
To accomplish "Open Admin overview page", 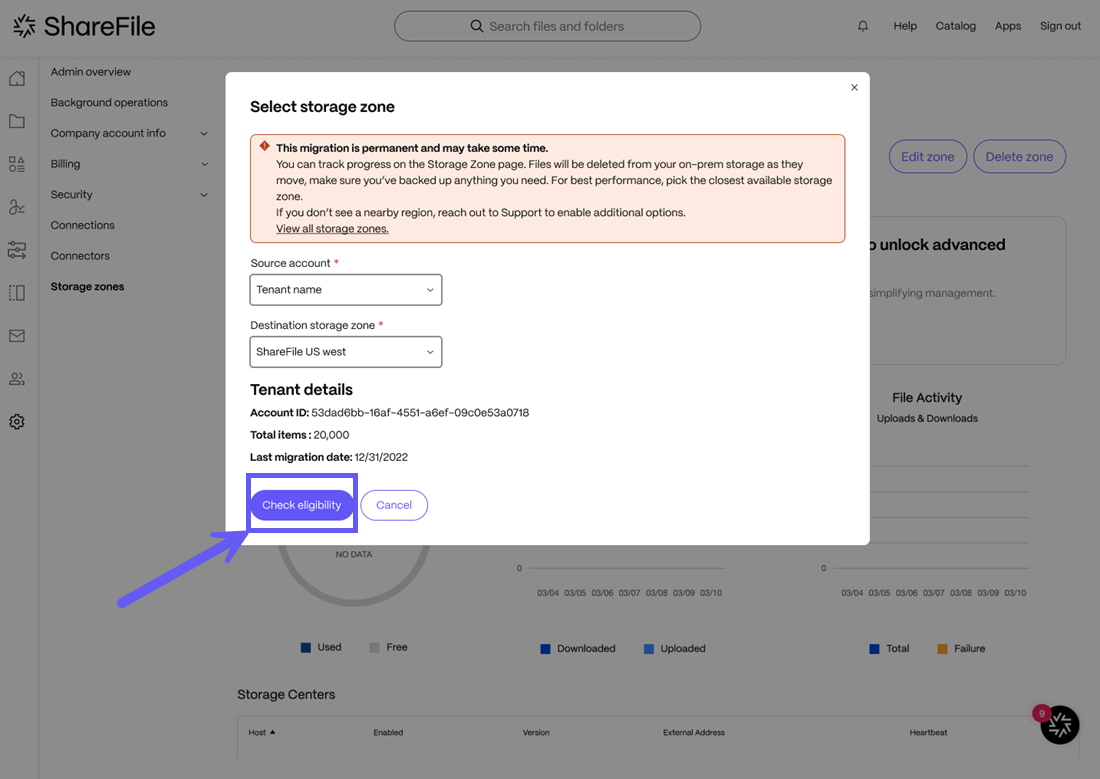I will click(x=90, y=72).
